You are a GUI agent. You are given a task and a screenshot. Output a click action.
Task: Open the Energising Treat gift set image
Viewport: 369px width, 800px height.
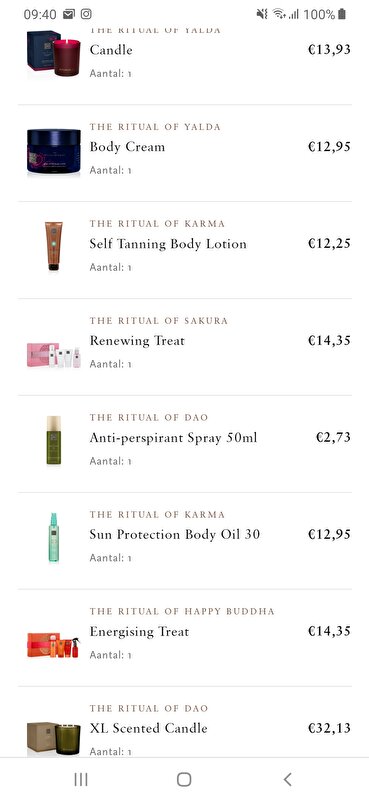pyautogui.click(x=54, y=645)
